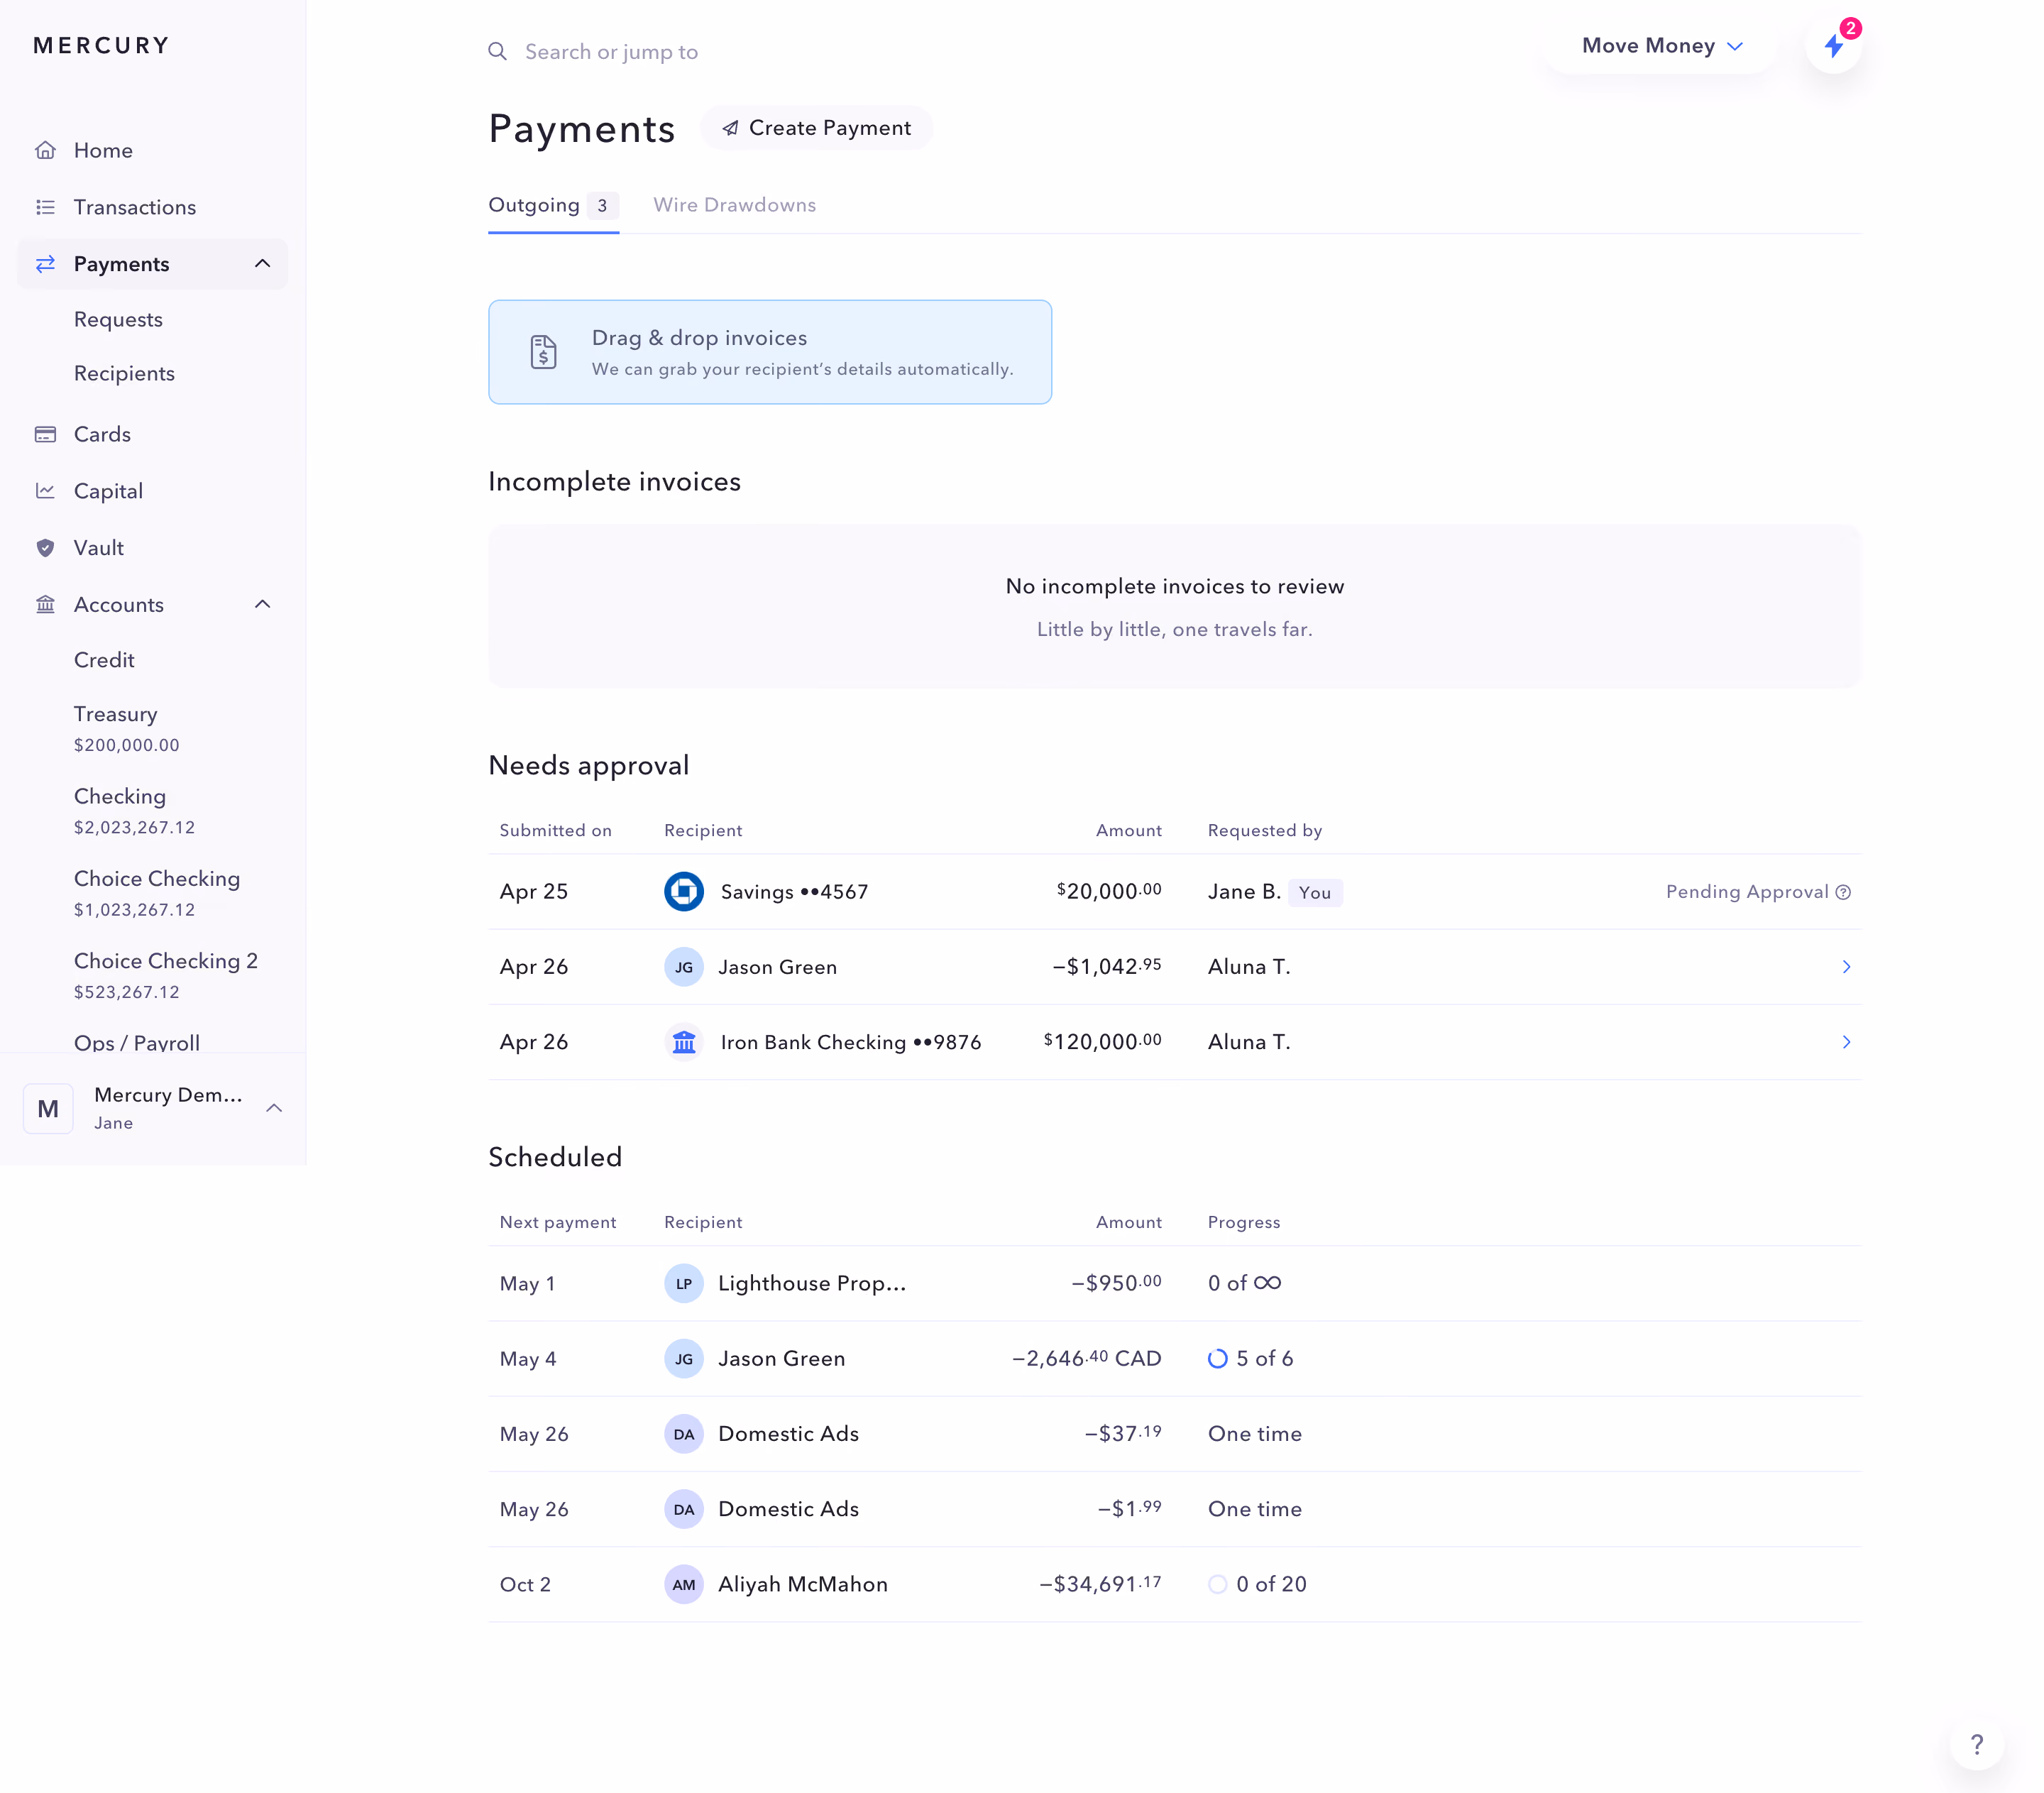Open the help question mark button

[x=1976, y=1744]
